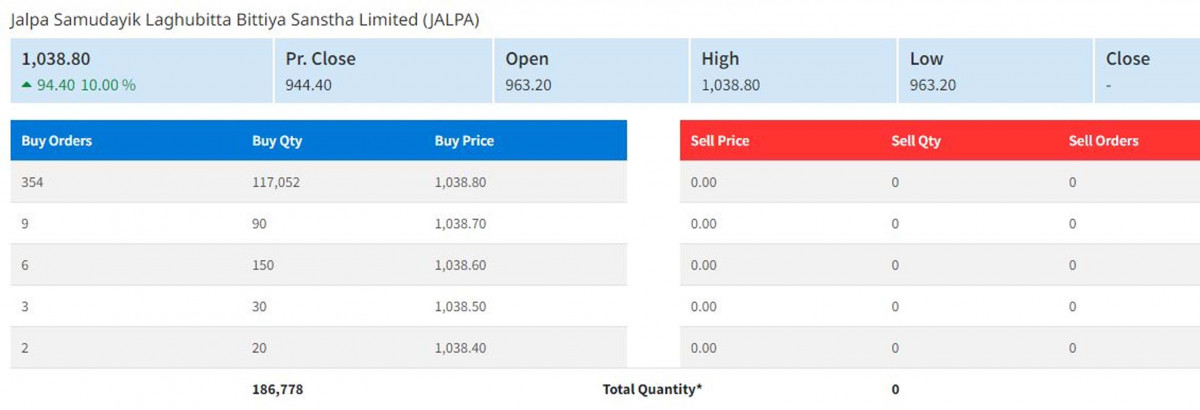Click the Pr. Close summary box
This screenshot has height=410, width=1200.
pos(382,71)
